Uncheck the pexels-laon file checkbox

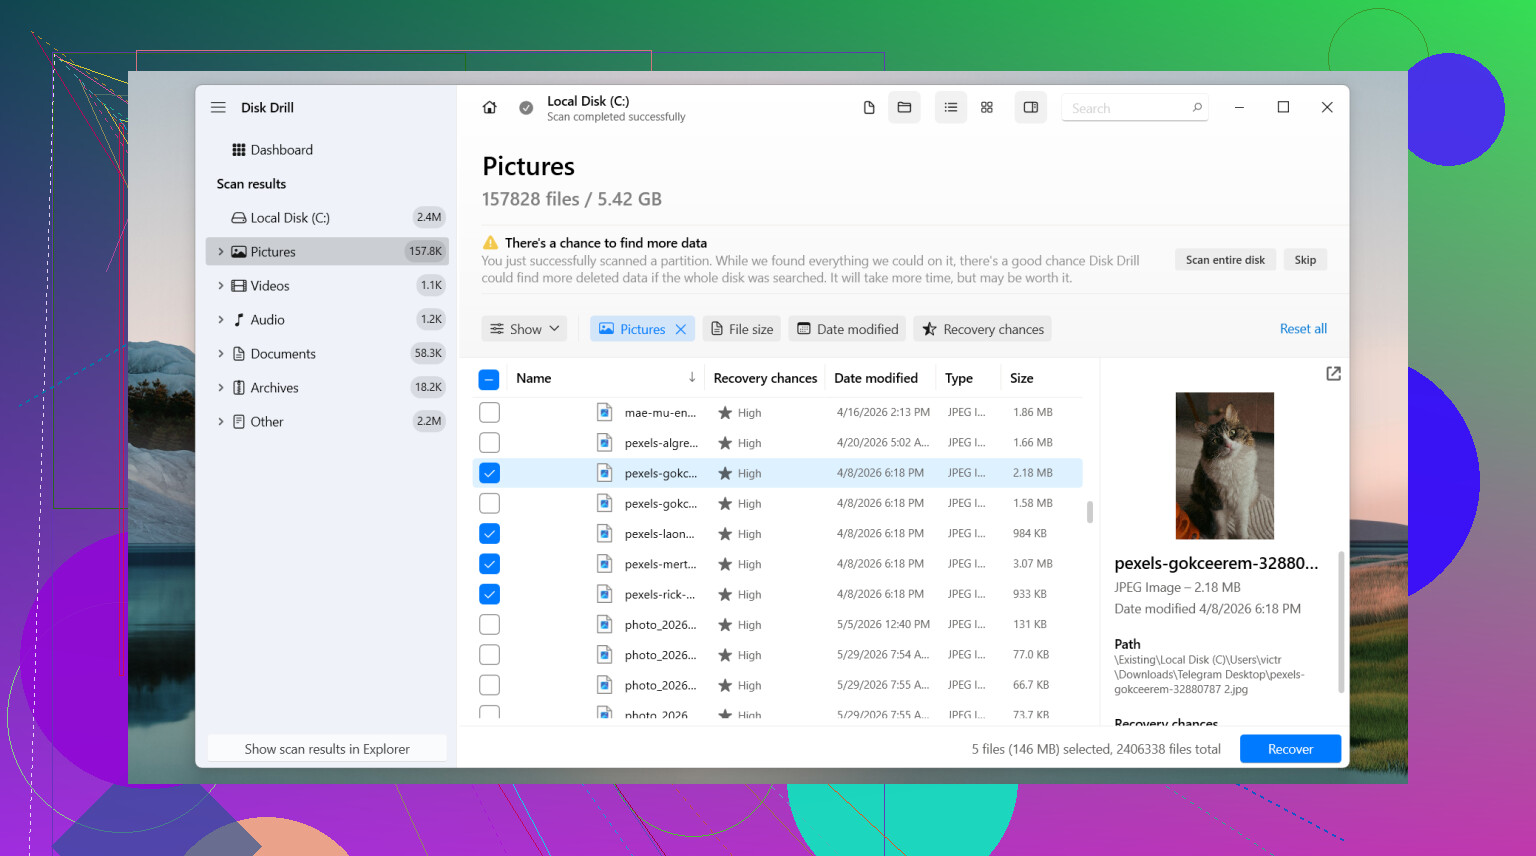point(489,533)
